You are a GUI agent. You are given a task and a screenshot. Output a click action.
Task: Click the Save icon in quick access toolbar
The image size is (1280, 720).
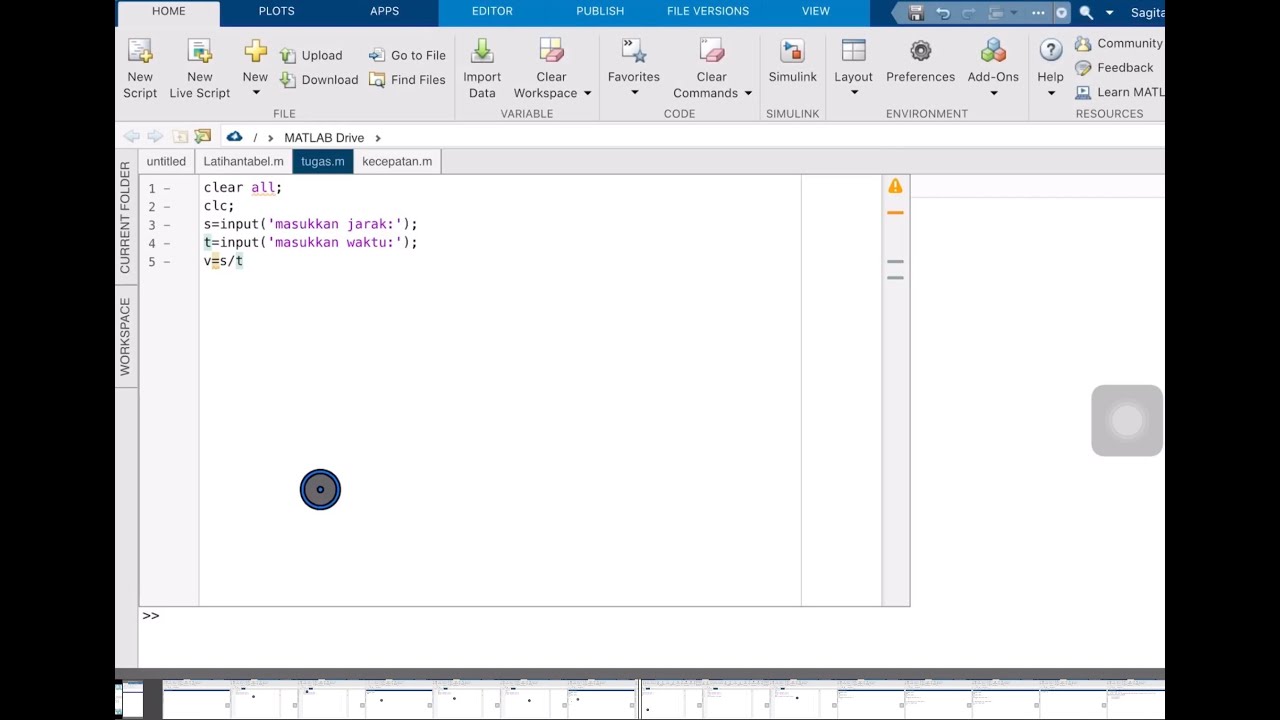click(x=916, y=13)
